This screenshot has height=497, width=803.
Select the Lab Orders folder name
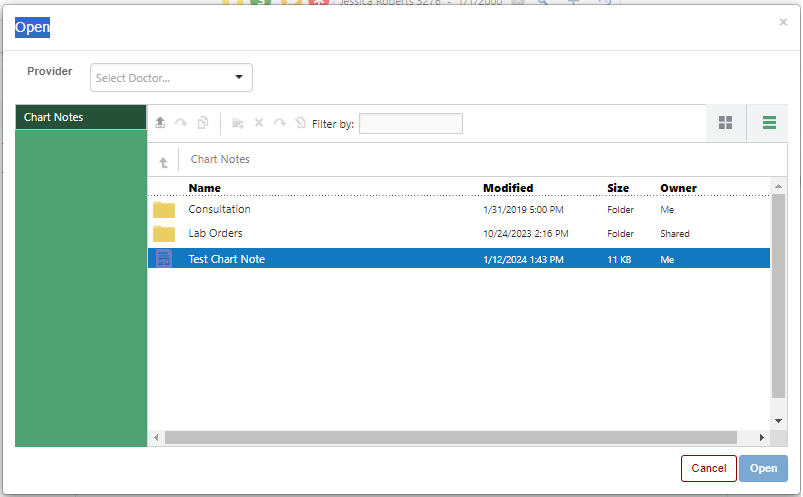[x=215, y=233]
